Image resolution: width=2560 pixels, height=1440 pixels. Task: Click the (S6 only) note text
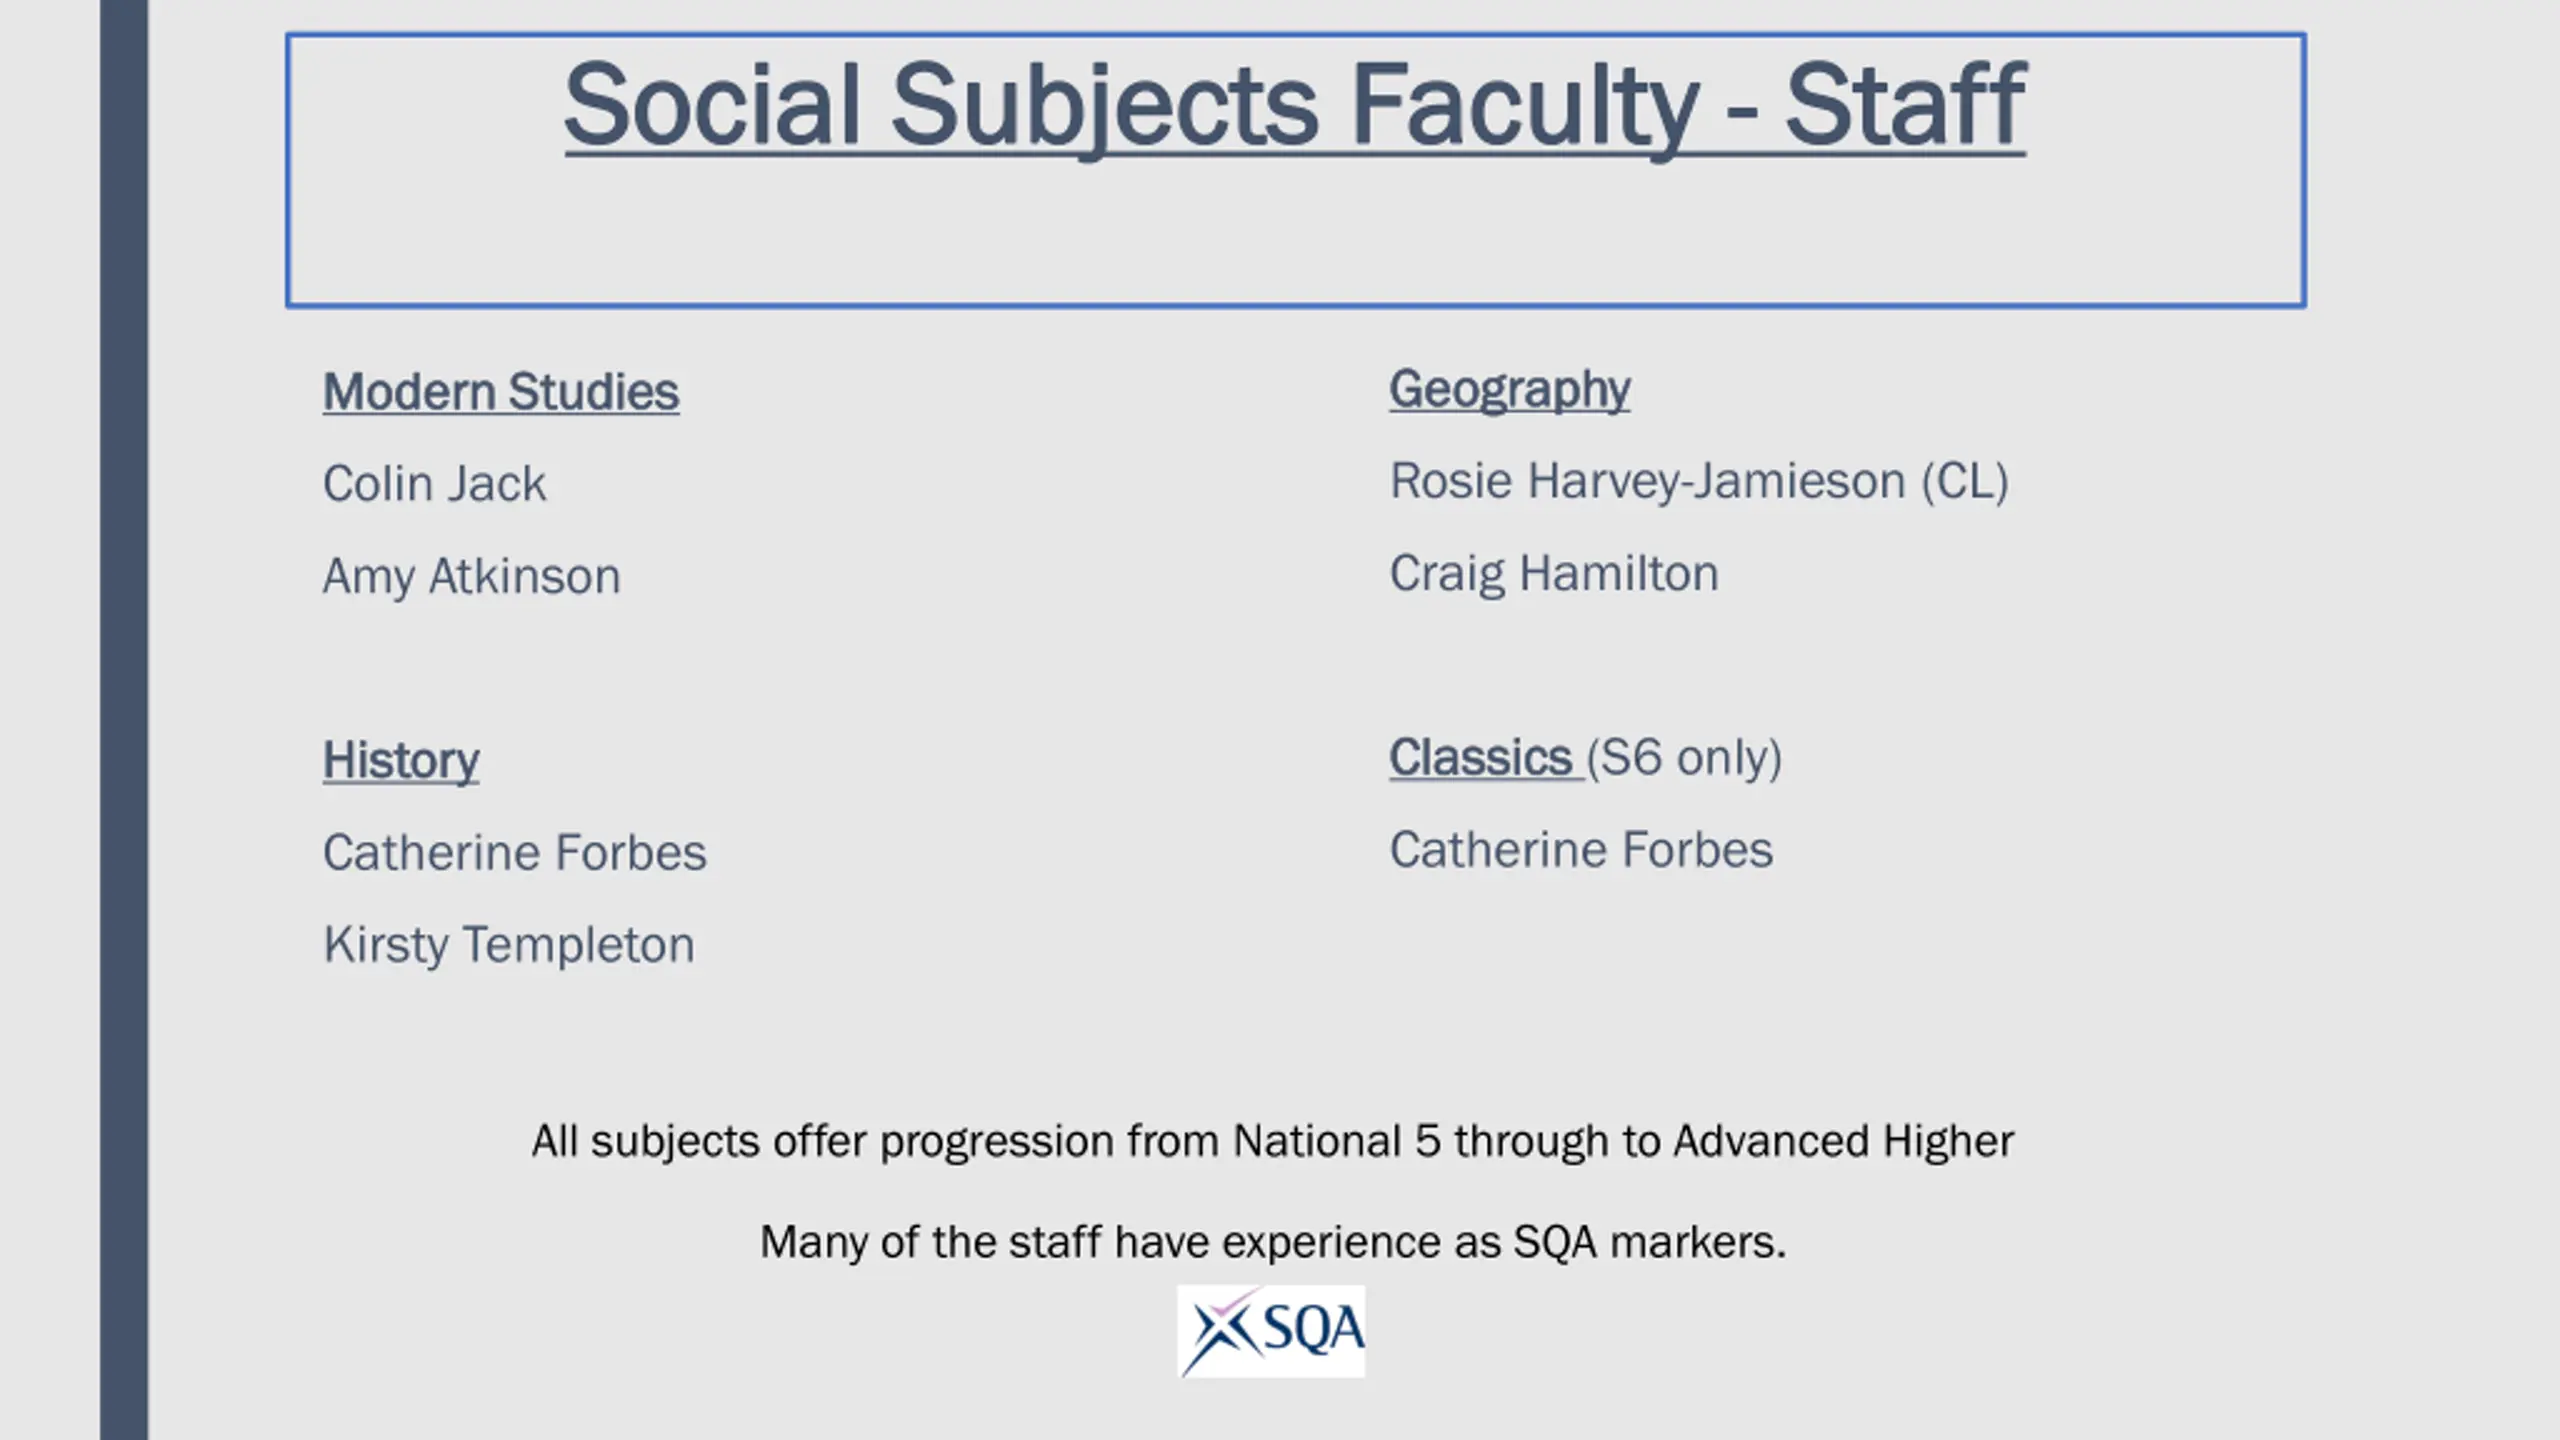point(1684,758)
